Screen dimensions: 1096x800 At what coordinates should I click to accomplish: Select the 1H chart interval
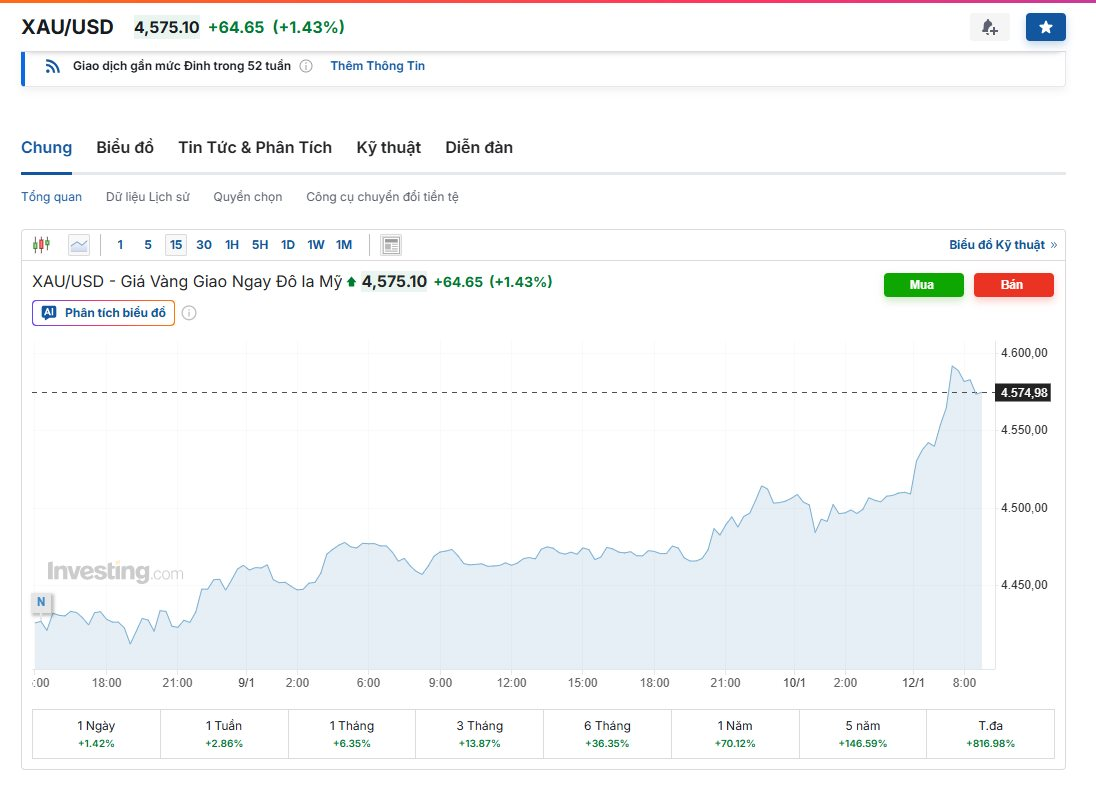tap(232, 245)
